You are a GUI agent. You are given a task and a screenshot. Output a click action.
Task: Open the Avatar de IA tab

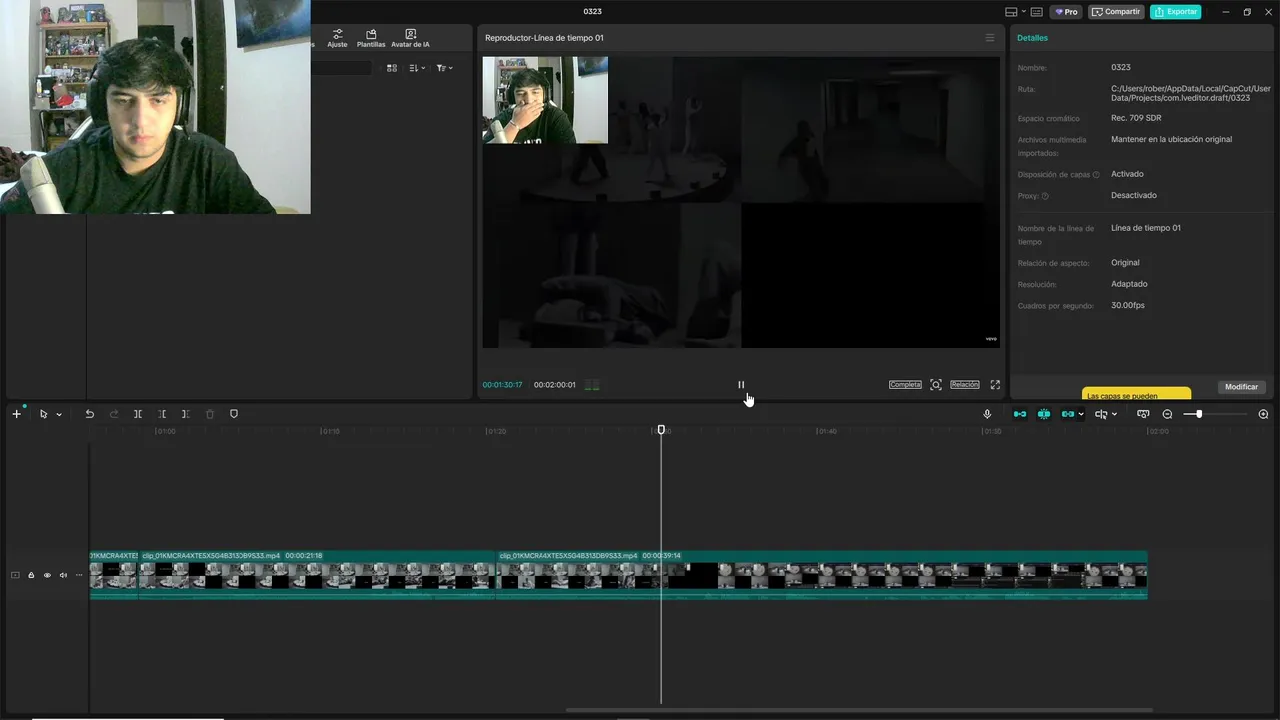(x=410, y=39)
